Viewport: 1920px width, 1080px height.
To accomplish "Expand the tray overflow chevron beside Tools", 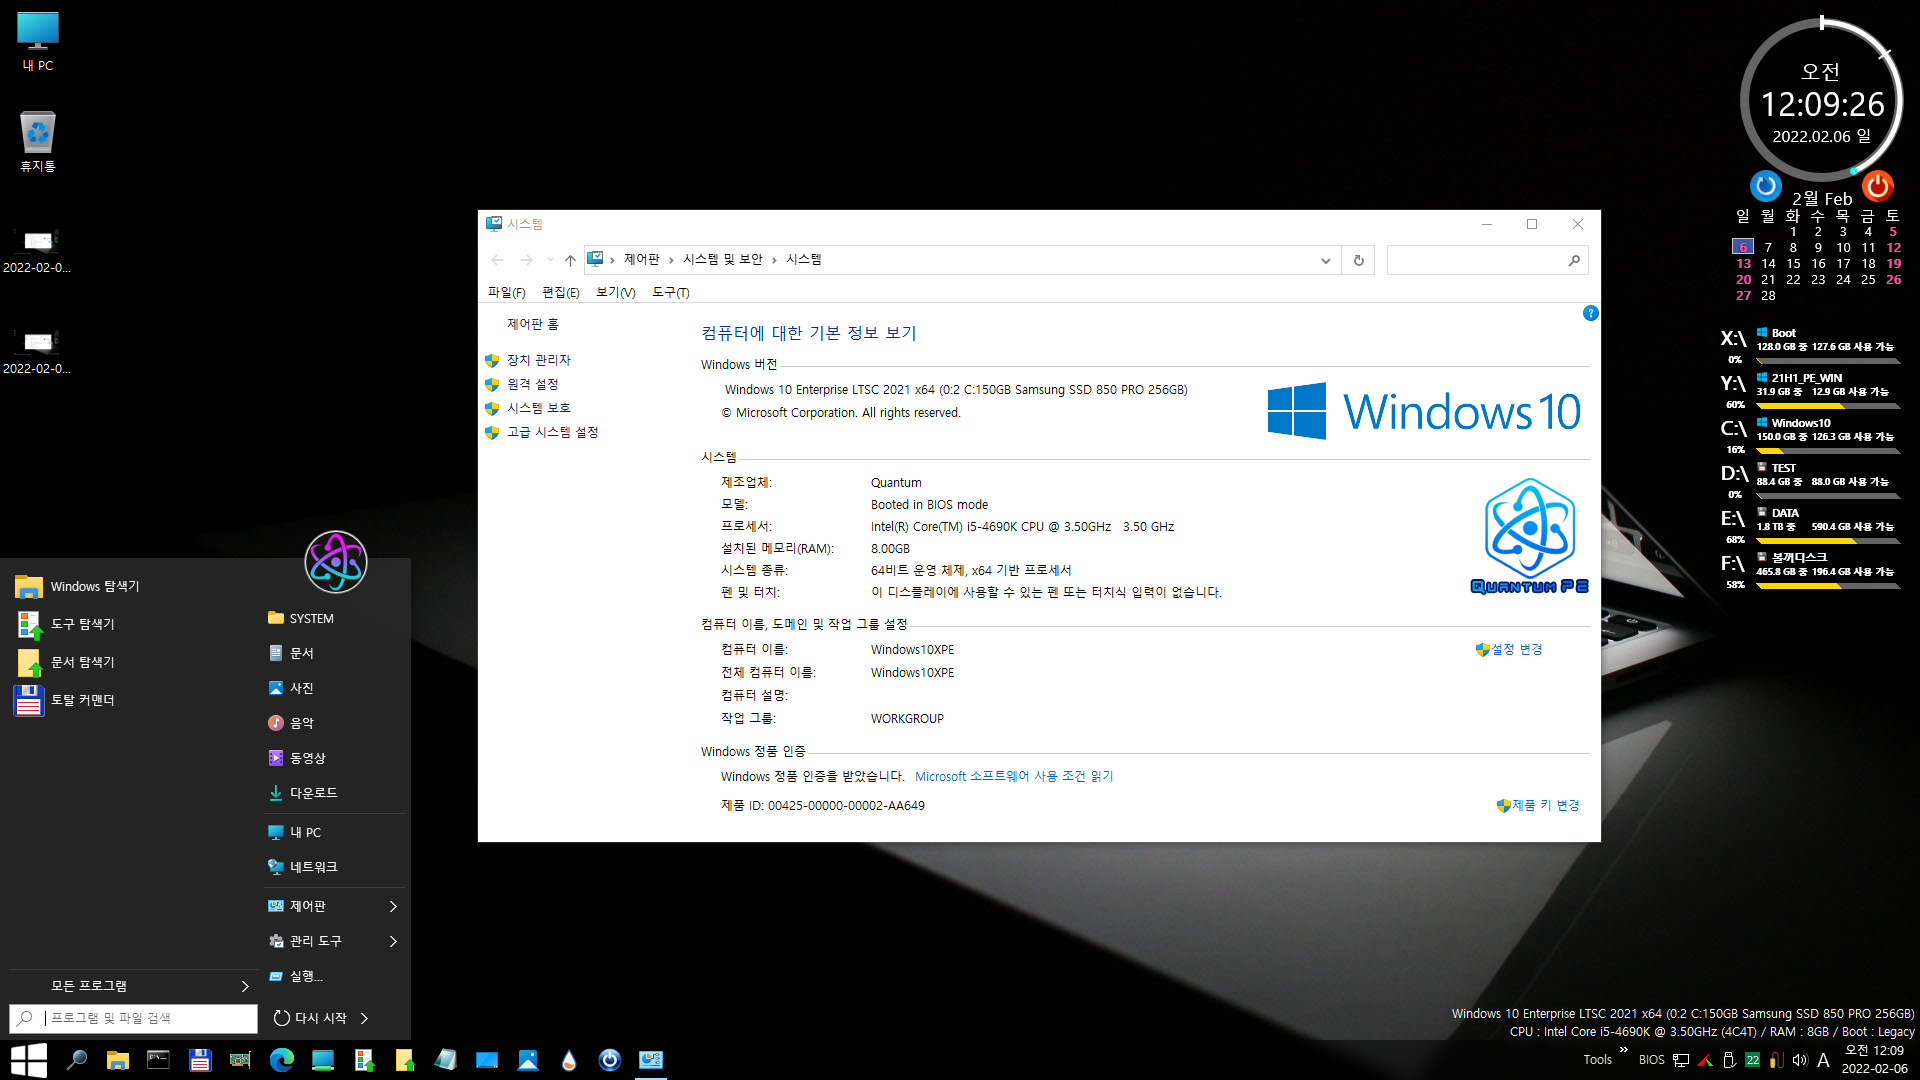I will coord(1624,1050).
